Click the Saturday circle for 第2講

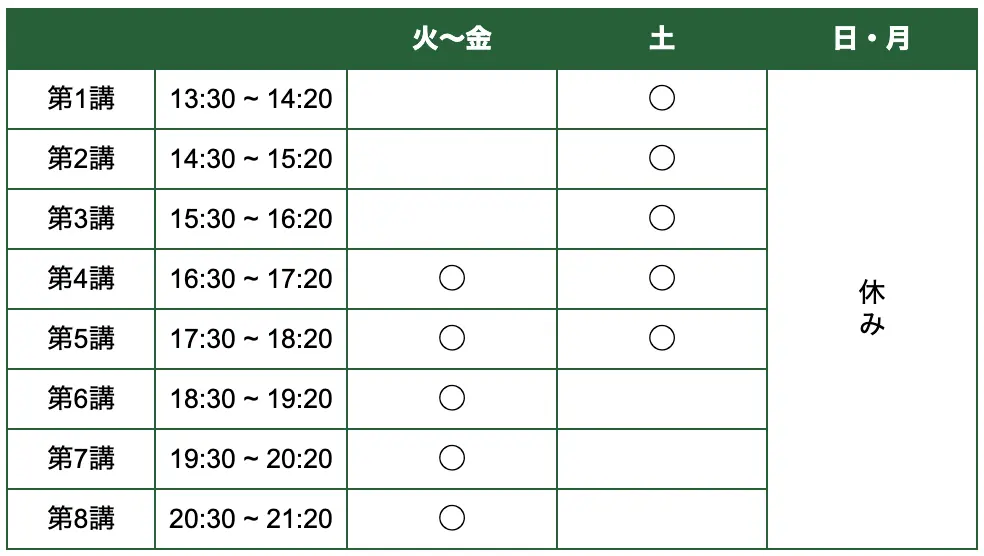661,158
